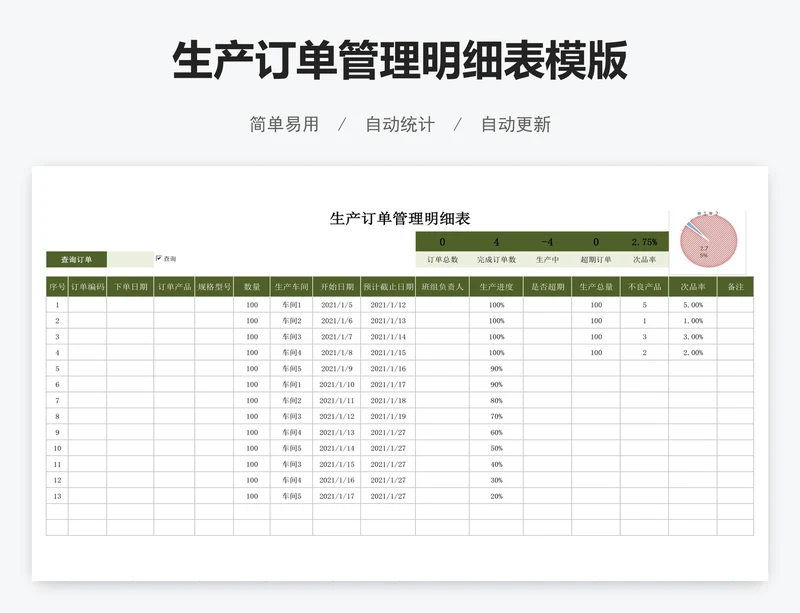Select the 下单日期 column header
Screen dimensions: 800x613
130,287
